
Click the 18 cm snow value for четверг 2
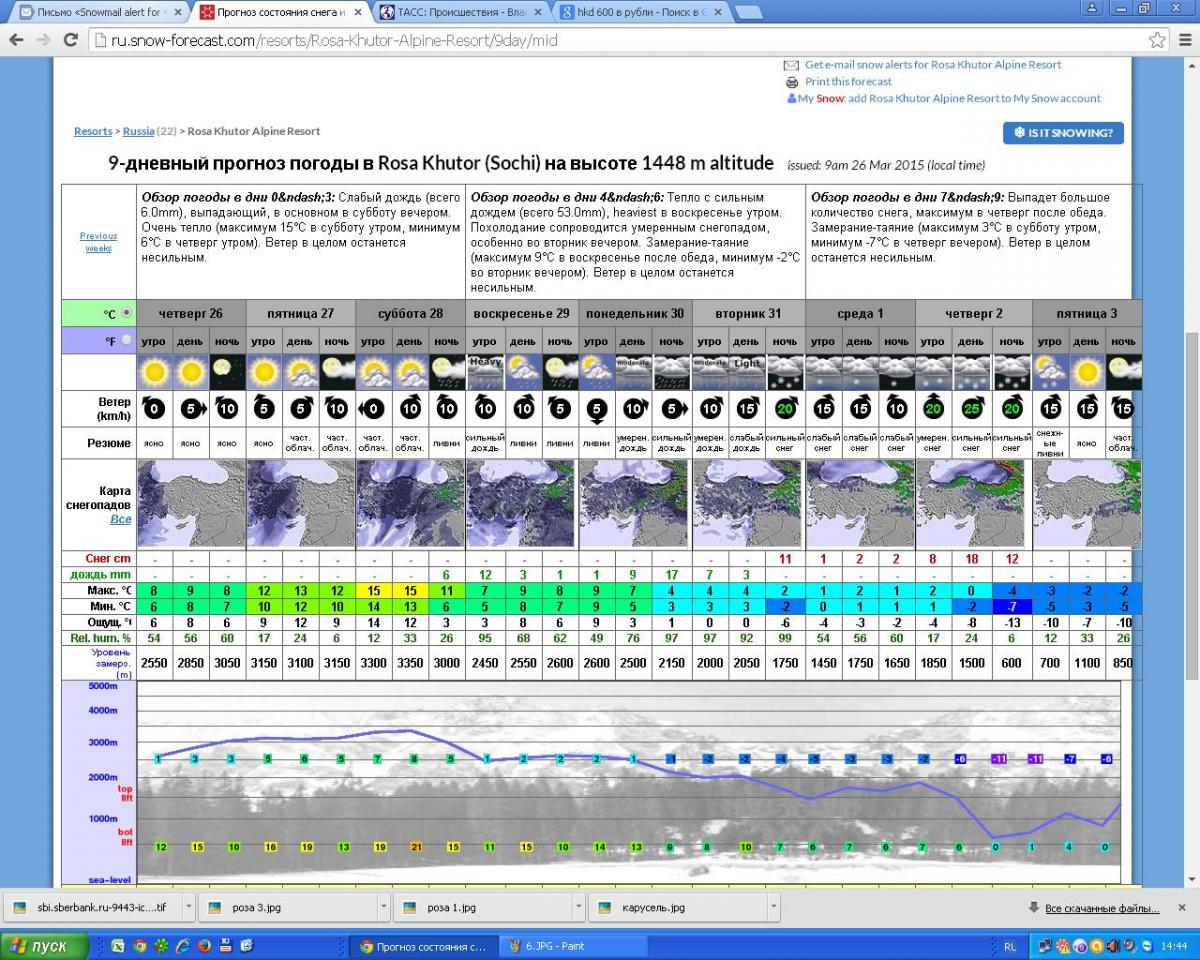(970, 558)
